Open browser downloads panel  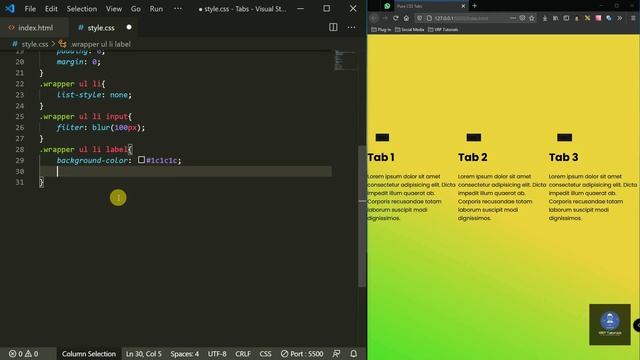tap(545, 18)
